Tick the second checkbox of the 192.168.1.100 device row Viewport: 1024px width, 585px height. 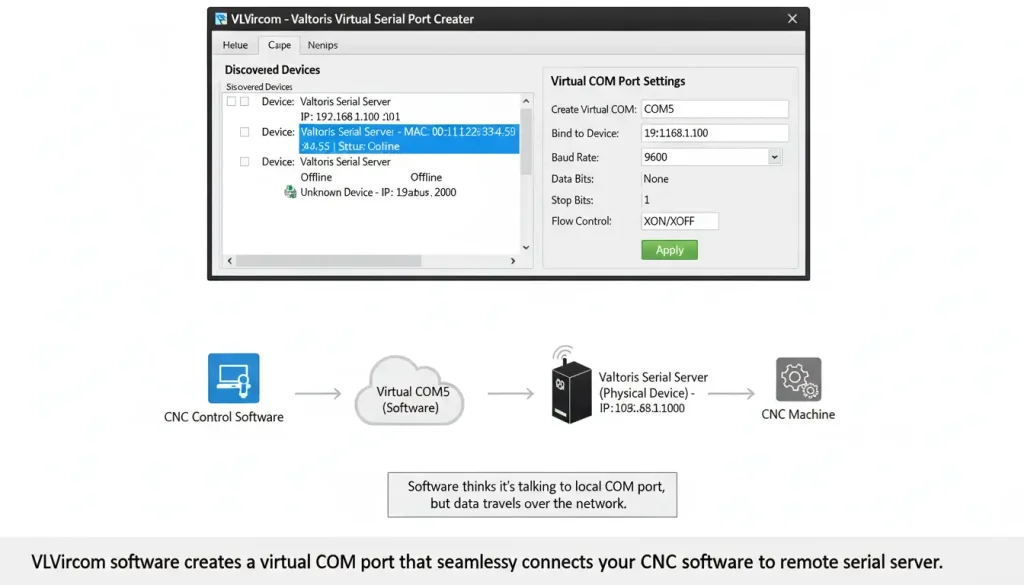coord(244,101)
